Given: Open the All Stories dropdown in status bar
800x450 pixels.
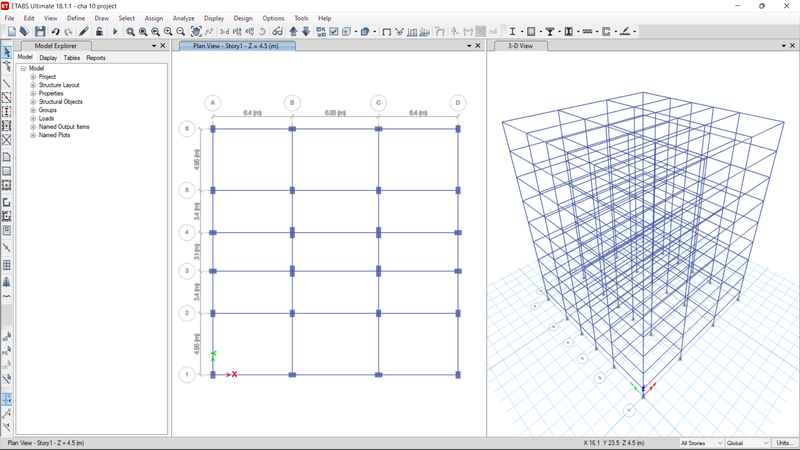Looking at the screenshot, I should click(702, 443).
